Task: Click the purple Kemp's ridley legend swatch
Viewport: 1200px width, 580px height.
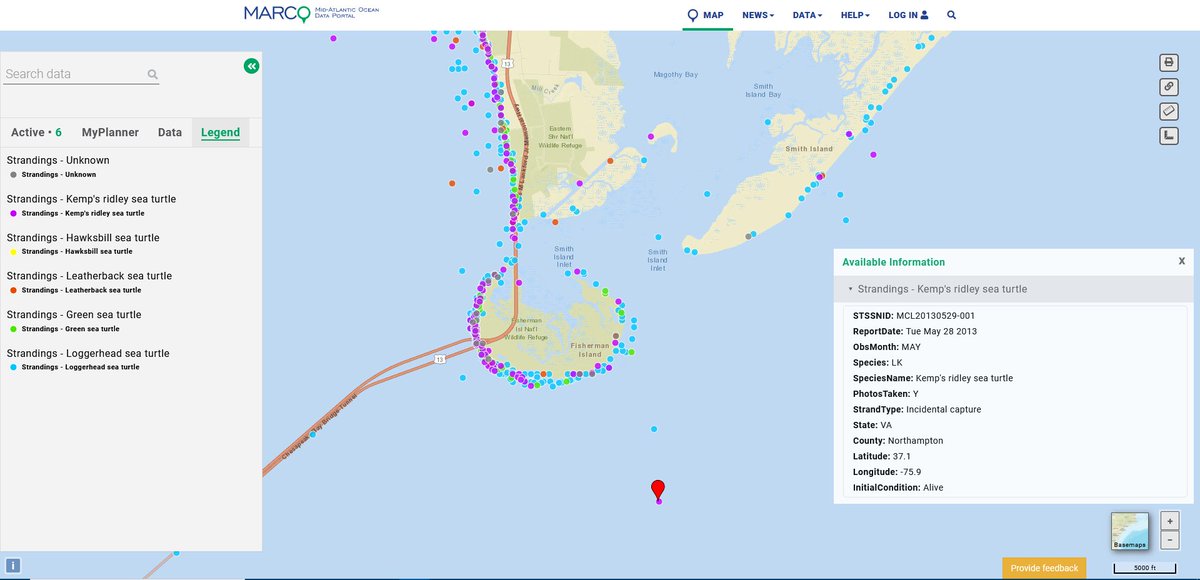Action: (13, 213)
